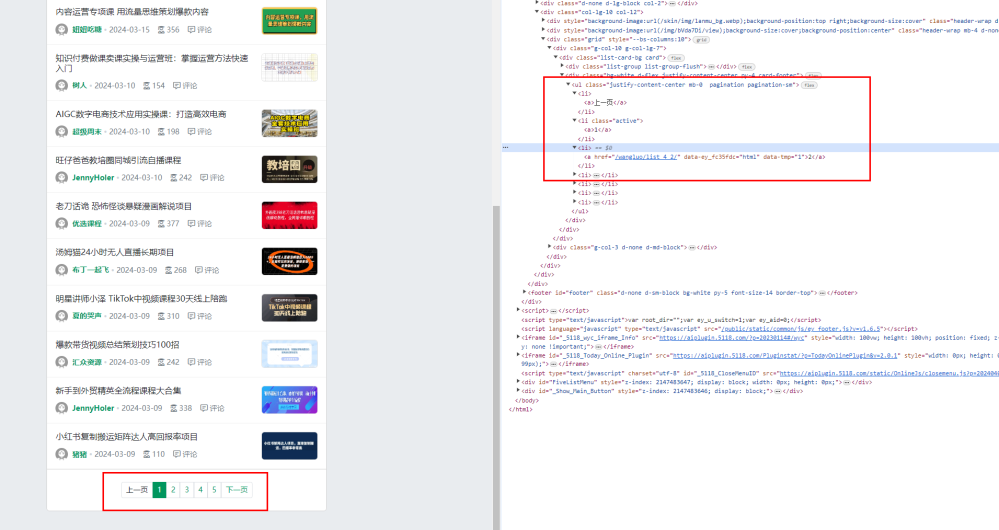Image resolution: width=999 pixels, height=530 pixels.
Task: Click ellipsis badge in g-col-3 d-none d-md-block div
Action: click(692, 248)
